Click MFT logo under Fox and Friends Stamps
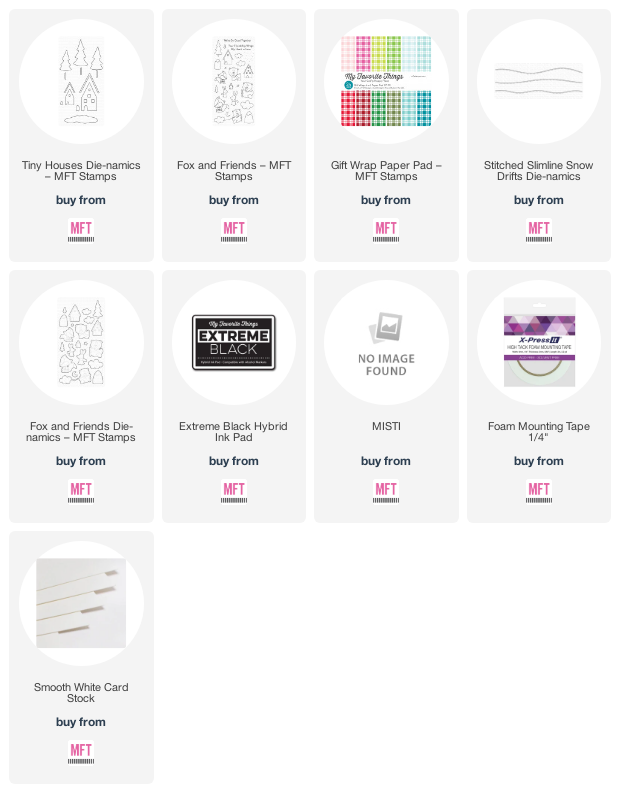Image resolution: width=620 pixels, height=804 pixels. pos(234,230)
